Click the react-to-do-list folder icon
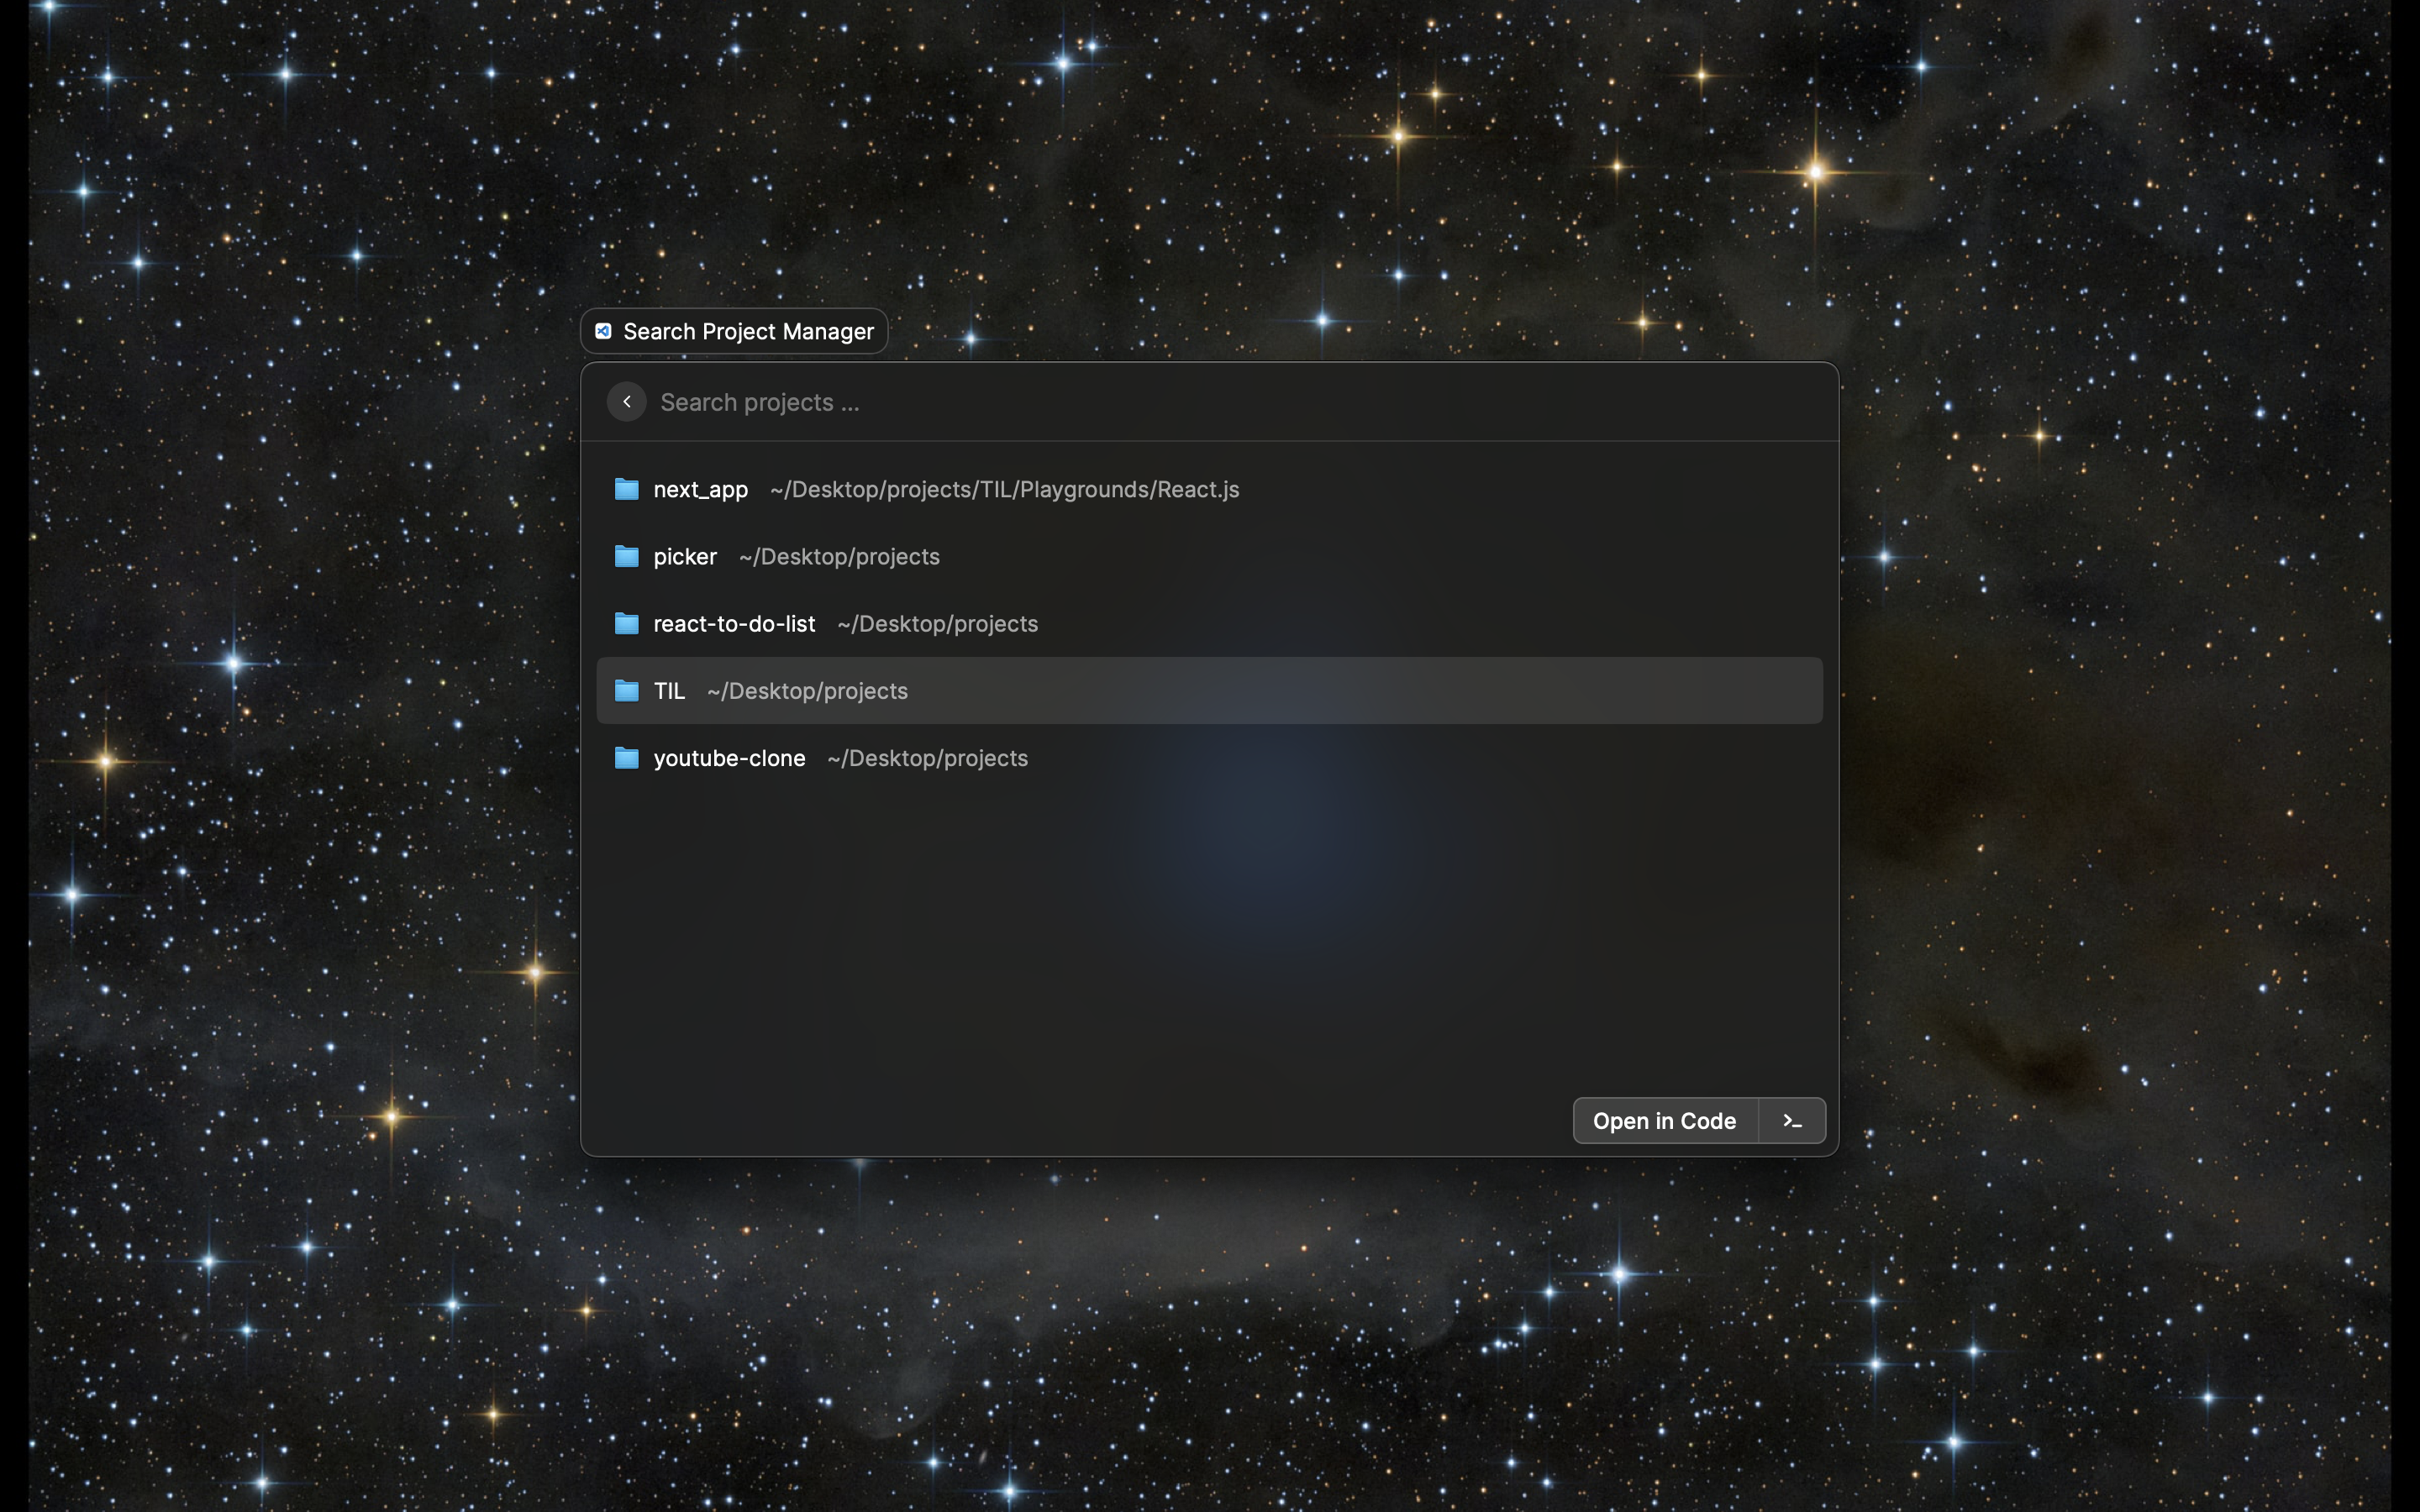The image size is (2420, 1512). tap(626, 623)
